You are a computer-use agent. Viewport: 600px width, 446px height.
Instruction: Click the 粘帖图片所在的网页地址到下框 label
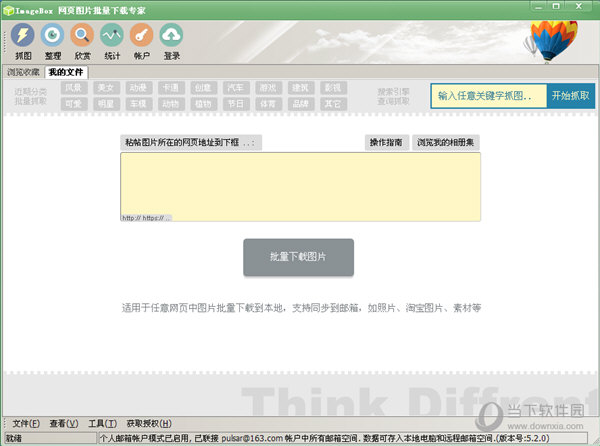190,143
